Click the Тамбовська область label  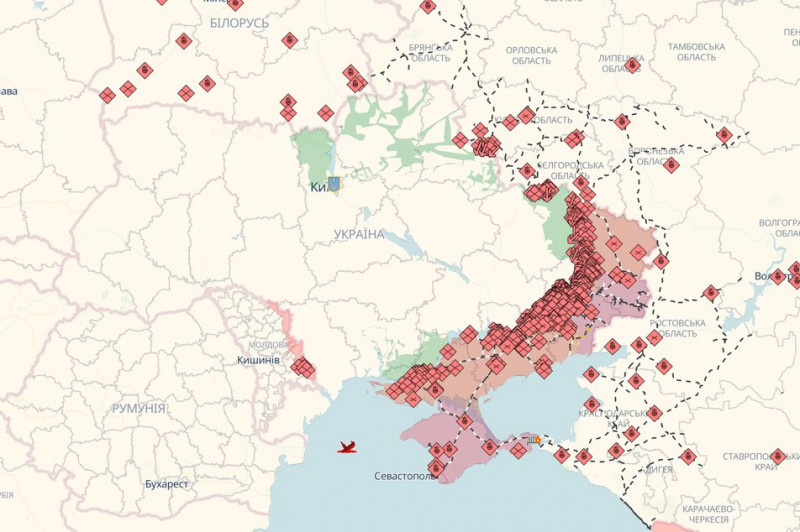click(x=695, y=53)
